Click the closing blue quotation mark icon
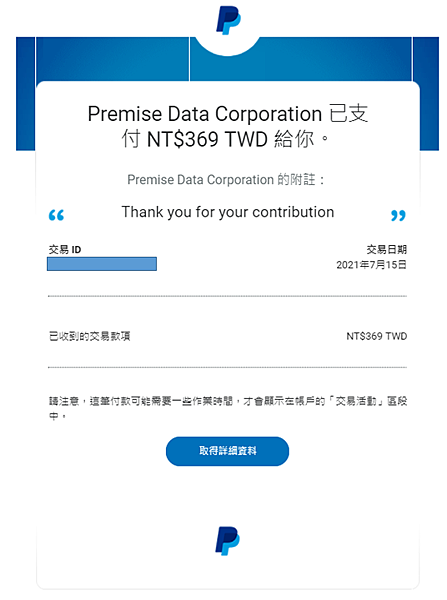The width and height of the screenshot is (447, 600). point(398,215)
